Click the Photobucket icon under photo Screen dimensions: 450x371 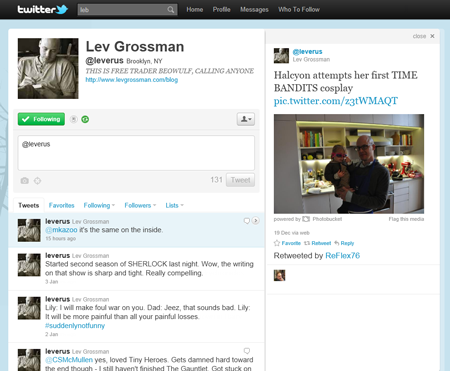[306, 219]
